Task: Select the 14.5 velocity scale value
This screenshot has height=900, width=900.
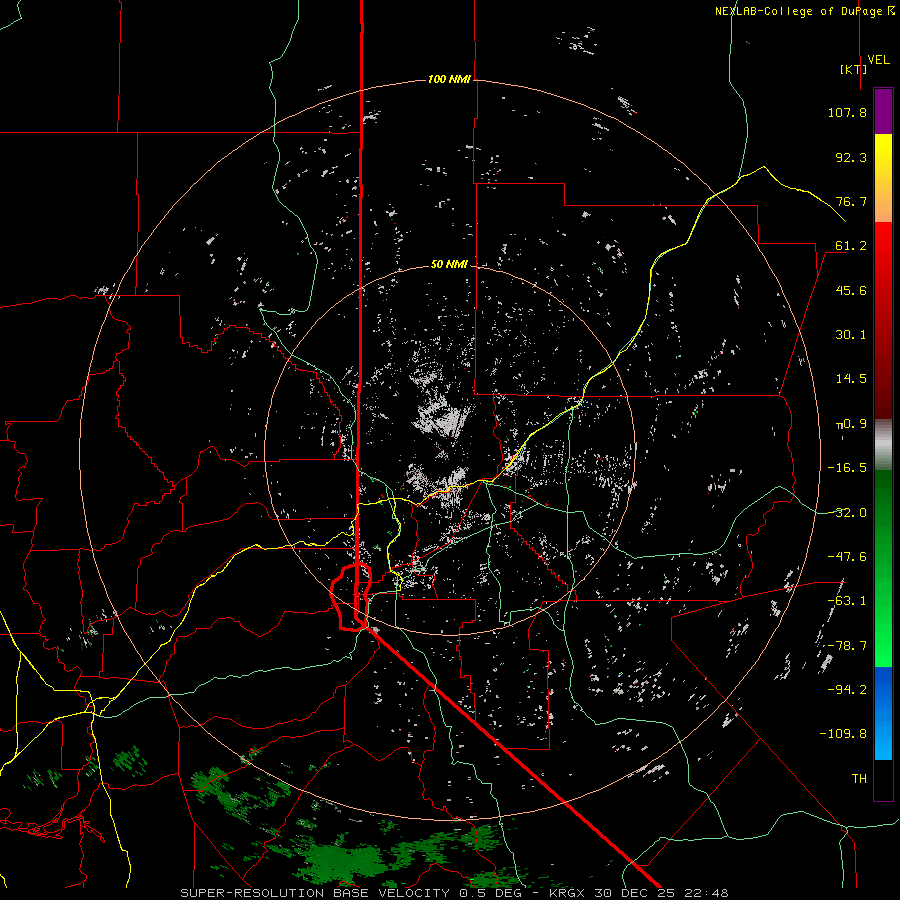Action: [851, 379]
